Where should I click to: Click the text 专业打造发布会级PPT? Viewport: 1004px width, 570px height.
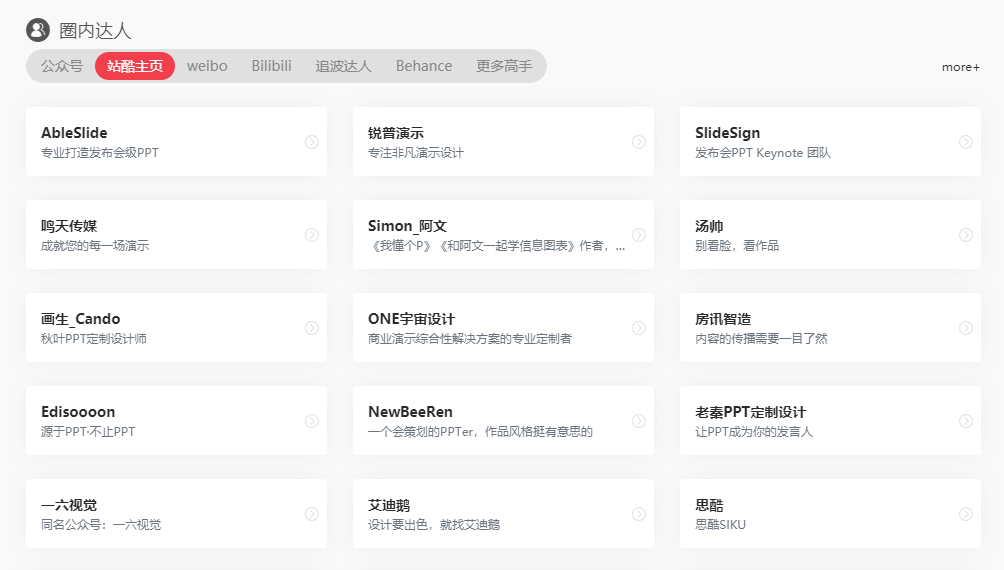coord(99,152)
